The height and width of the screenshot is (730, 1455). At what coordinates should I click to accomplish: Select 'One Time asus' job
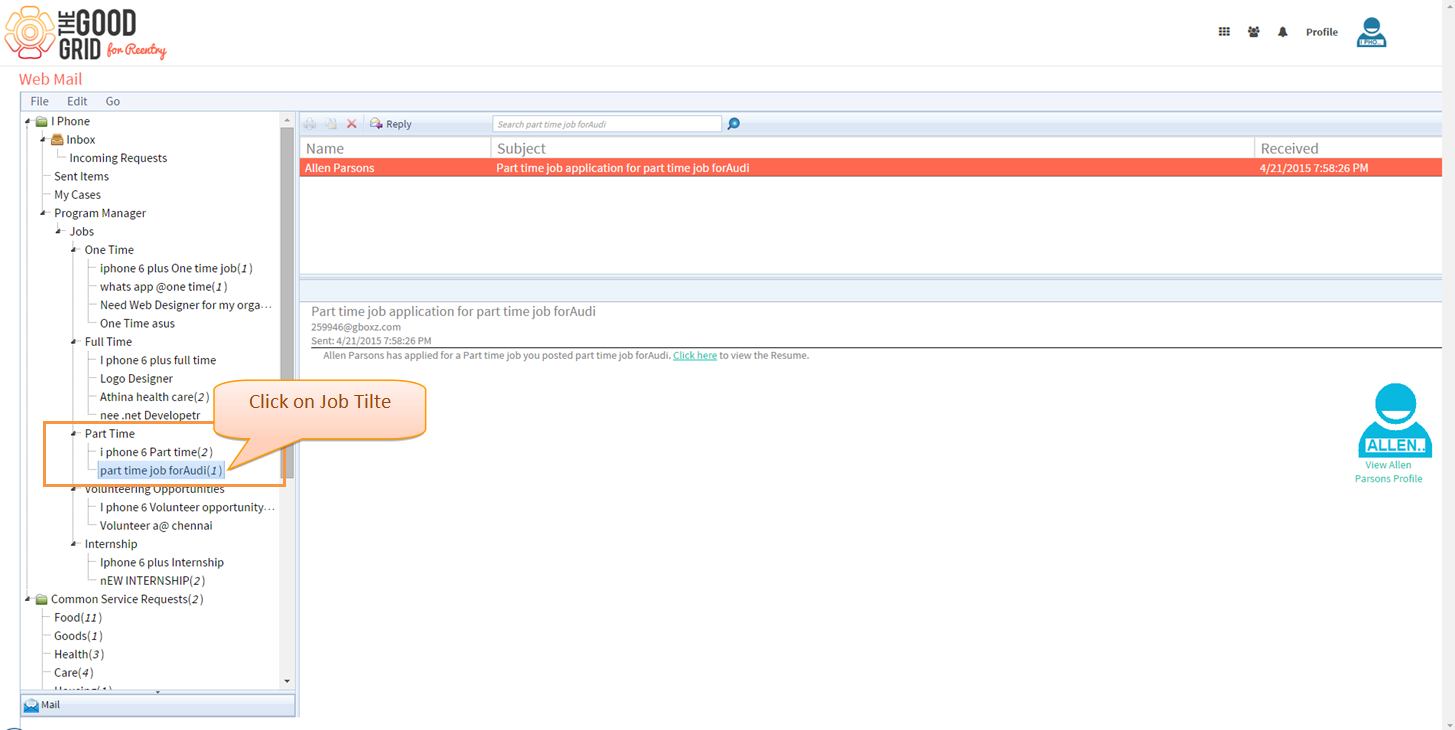[x=137, y=324]
